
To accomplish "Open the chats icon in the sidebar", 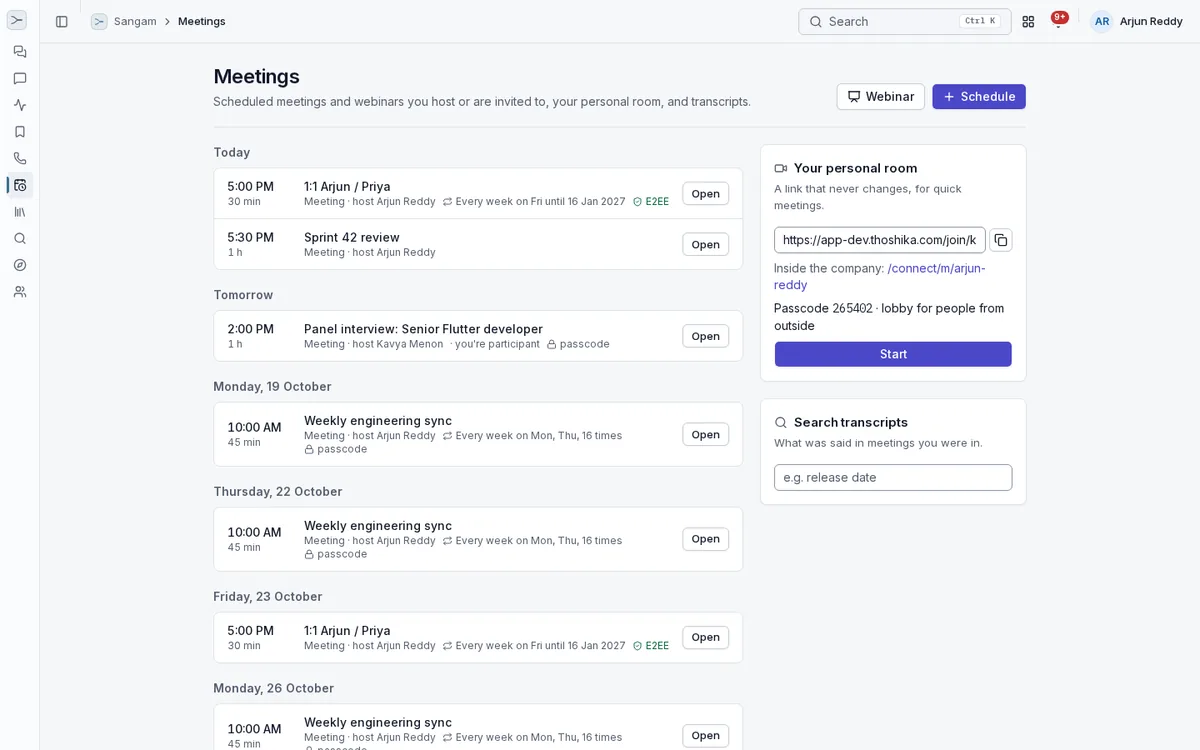I will pyautogui.click(x=20, y=51).
